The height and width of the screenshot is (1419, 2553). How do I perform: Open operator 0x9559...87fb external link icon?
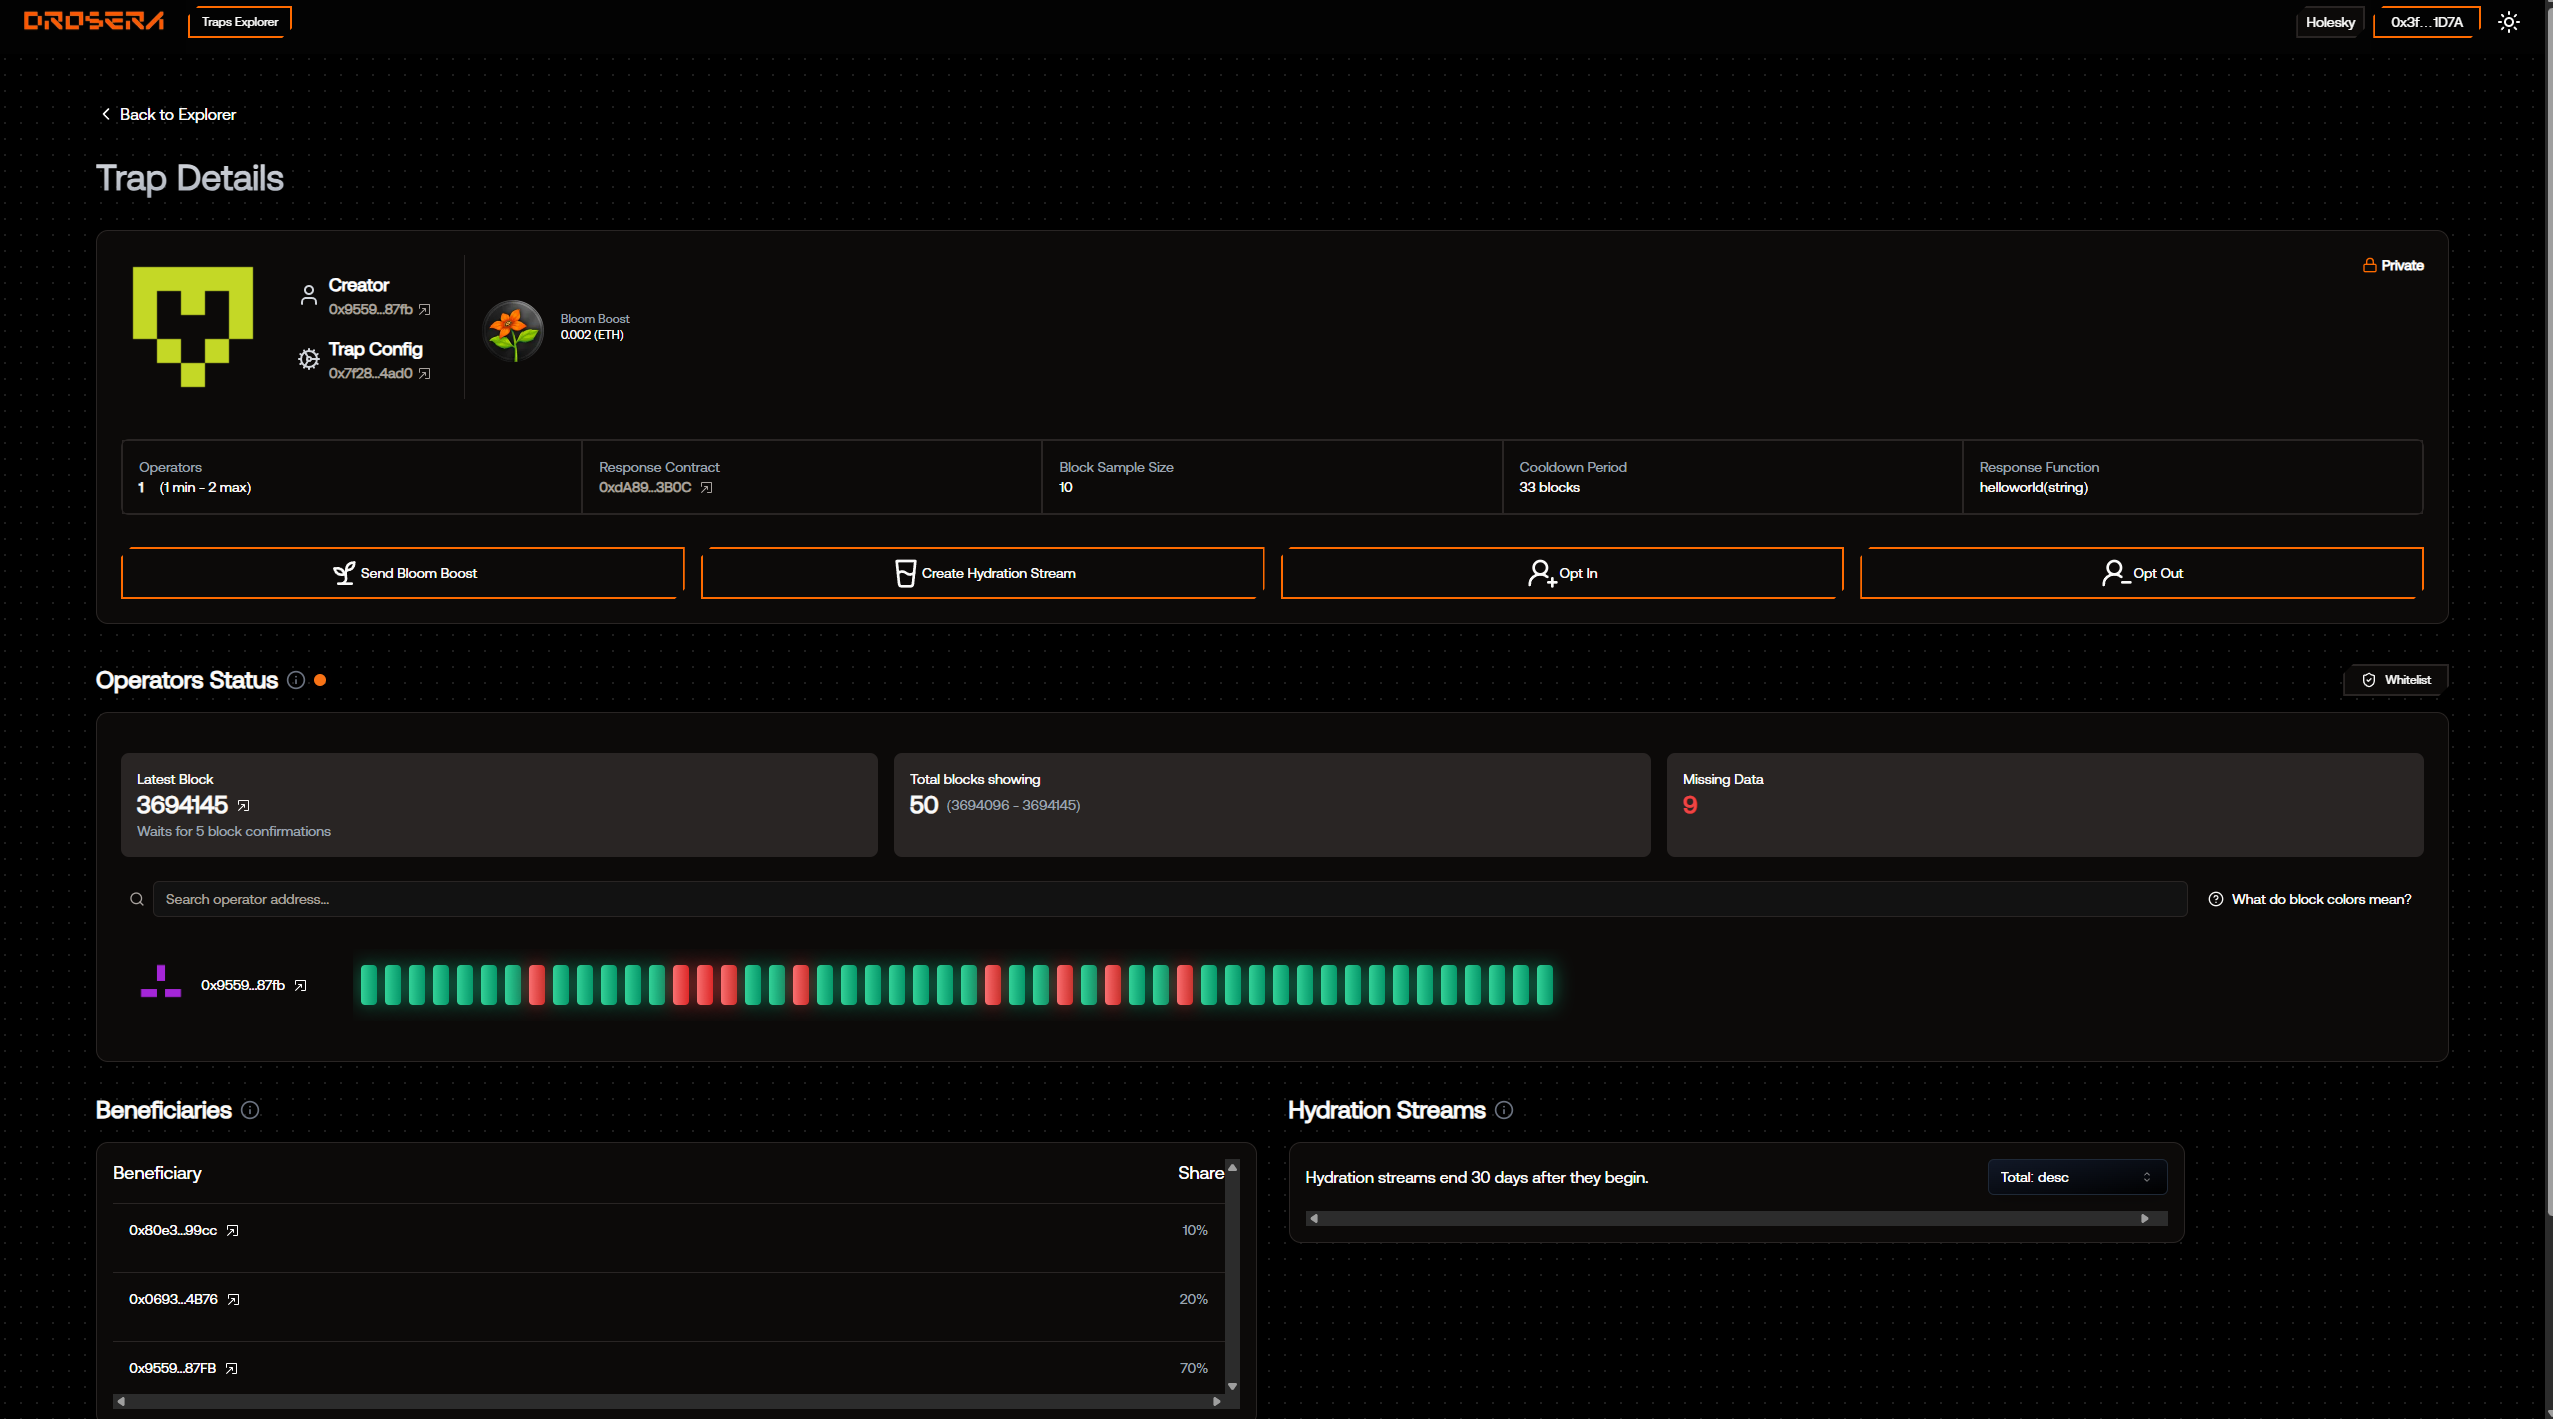click(x=301, y=986)
